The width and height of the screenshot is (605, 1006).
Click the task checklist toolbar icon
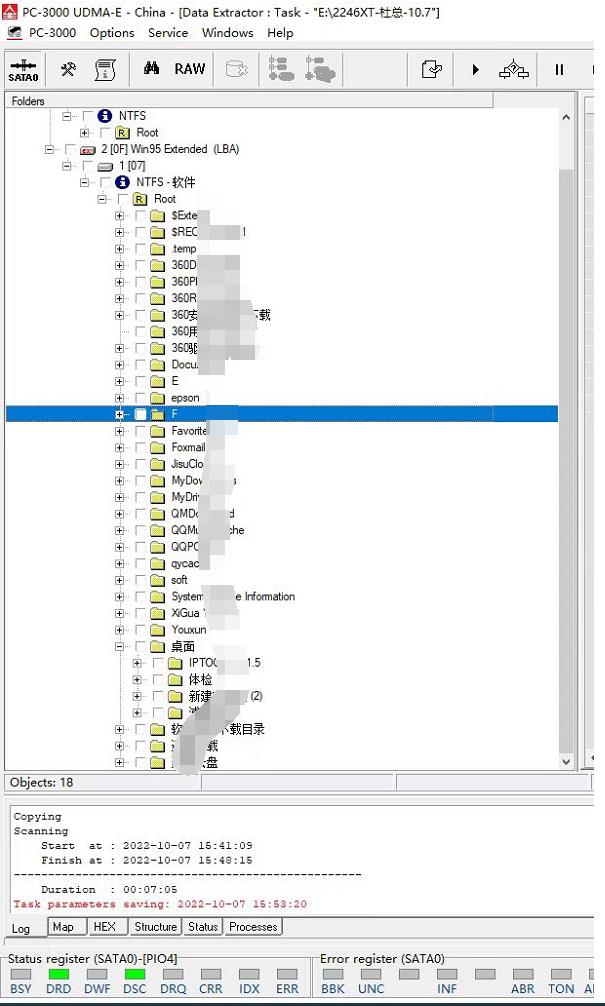coord(432,69)
